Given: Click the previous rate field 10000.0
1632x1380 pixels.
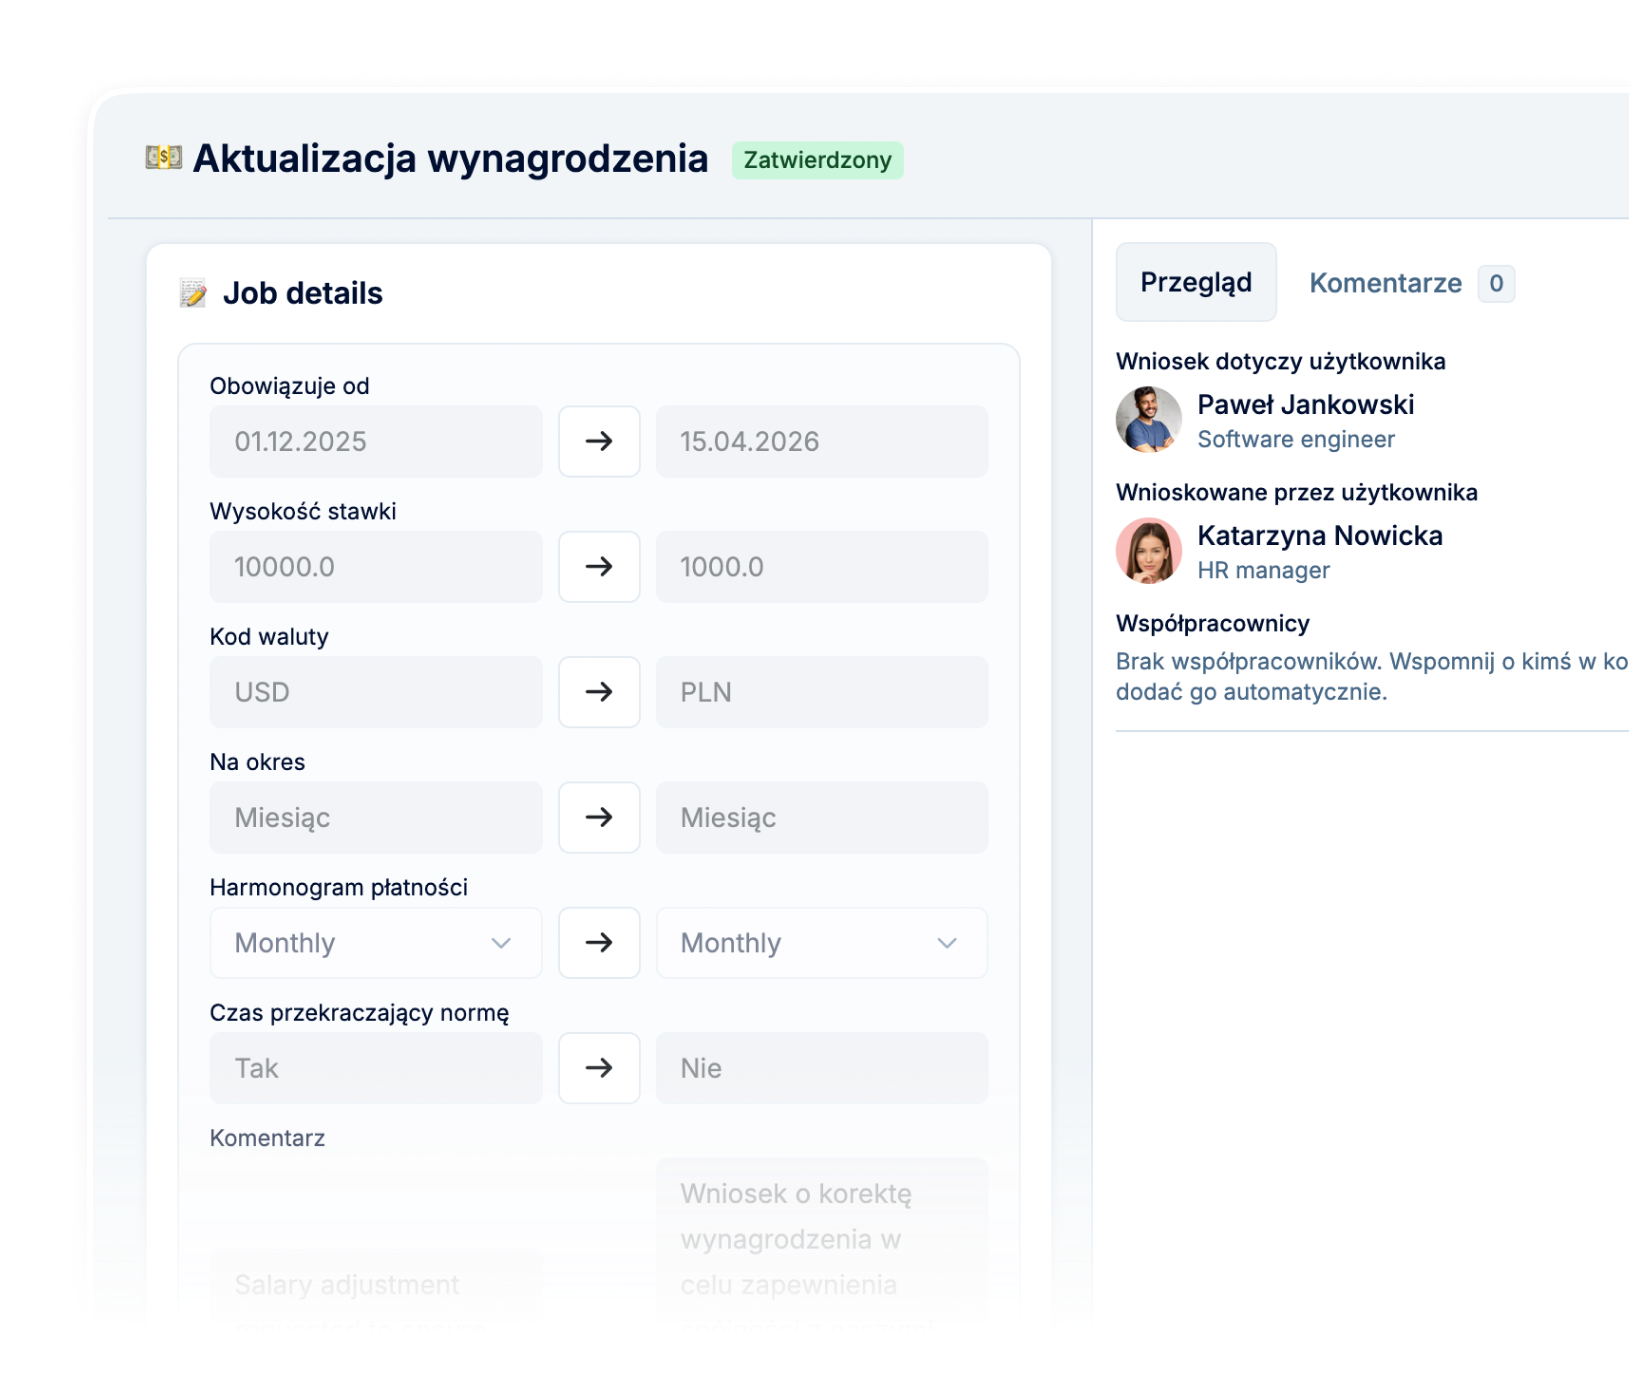Looking at the screenshot, I should 375,567.
